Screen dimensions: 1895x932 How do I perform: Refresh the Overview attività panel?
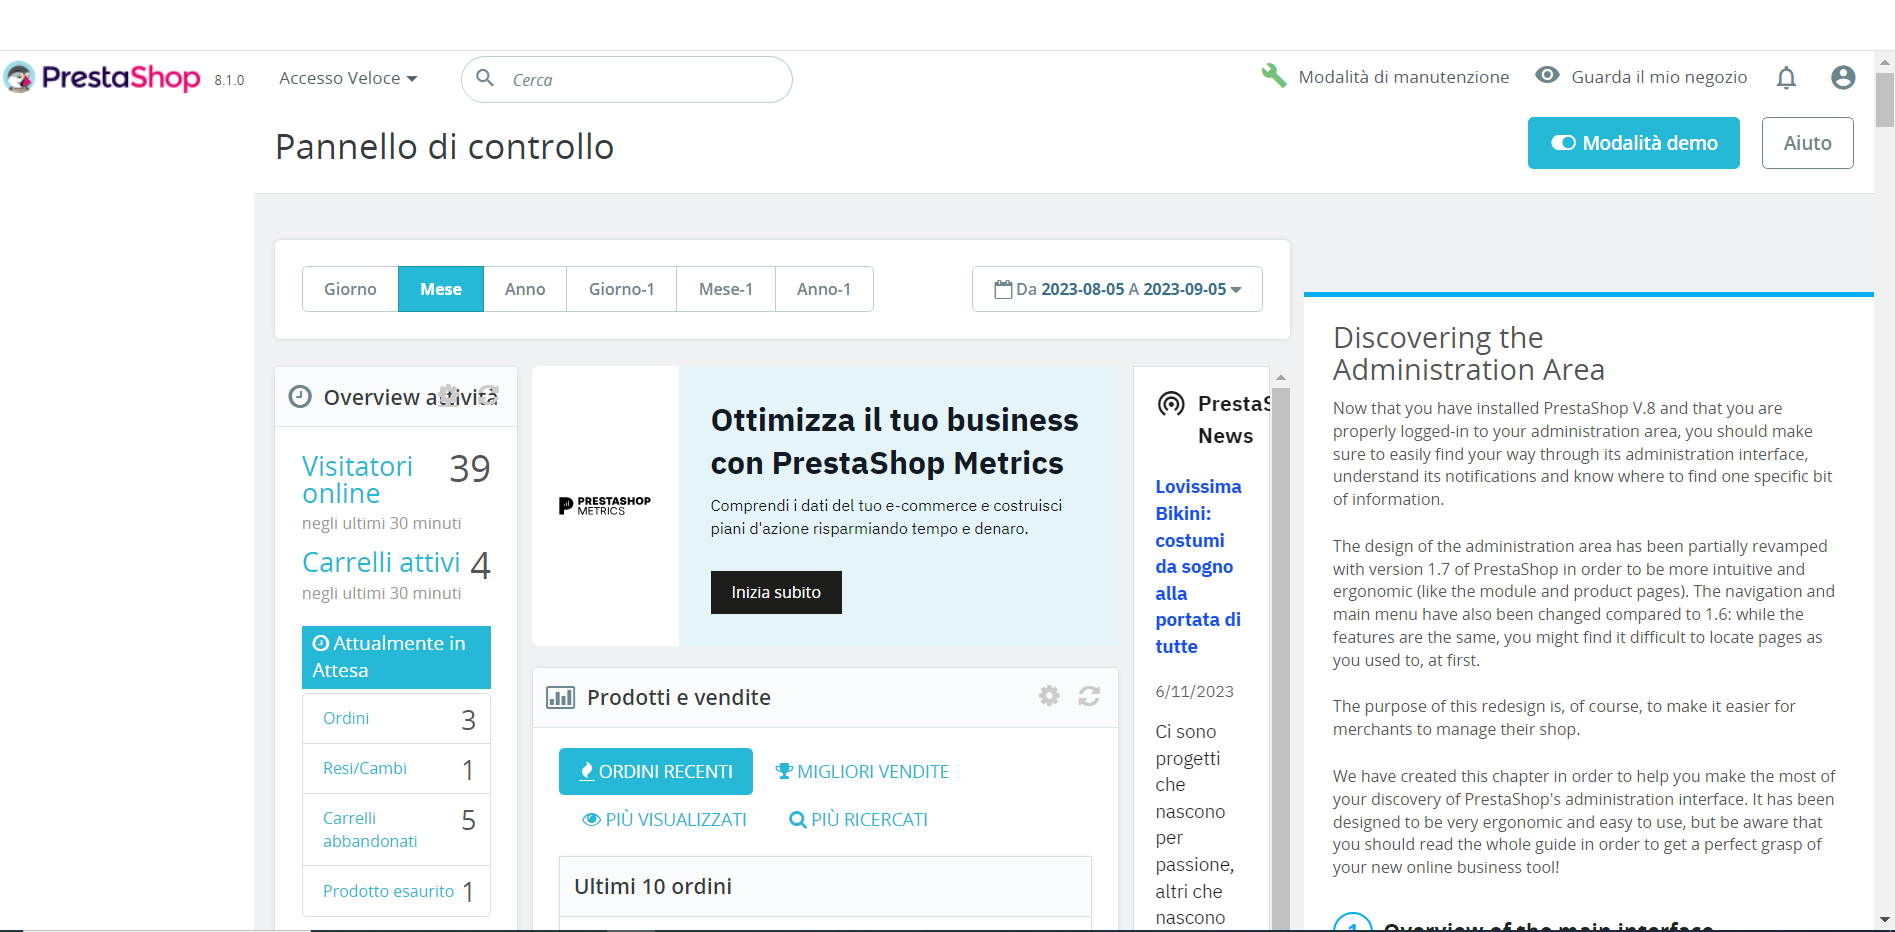tap(488, 395)
